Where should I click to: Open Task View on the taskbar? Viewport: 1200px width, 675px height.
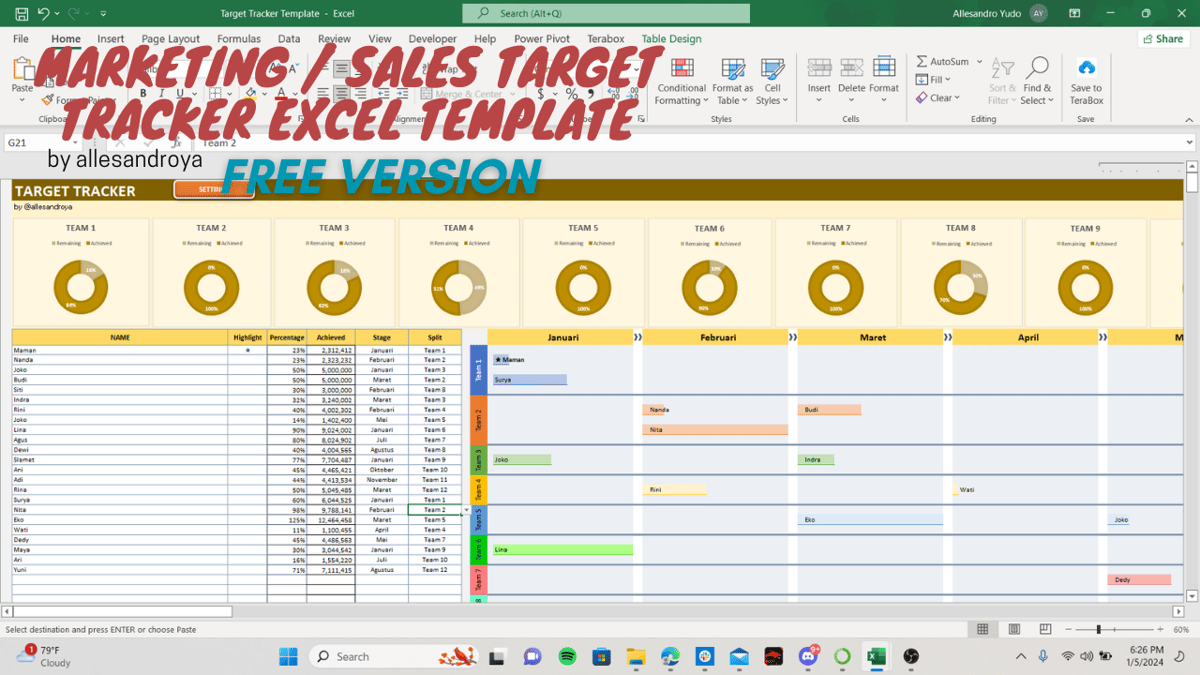pyautogui.click(x=498, y=656)
